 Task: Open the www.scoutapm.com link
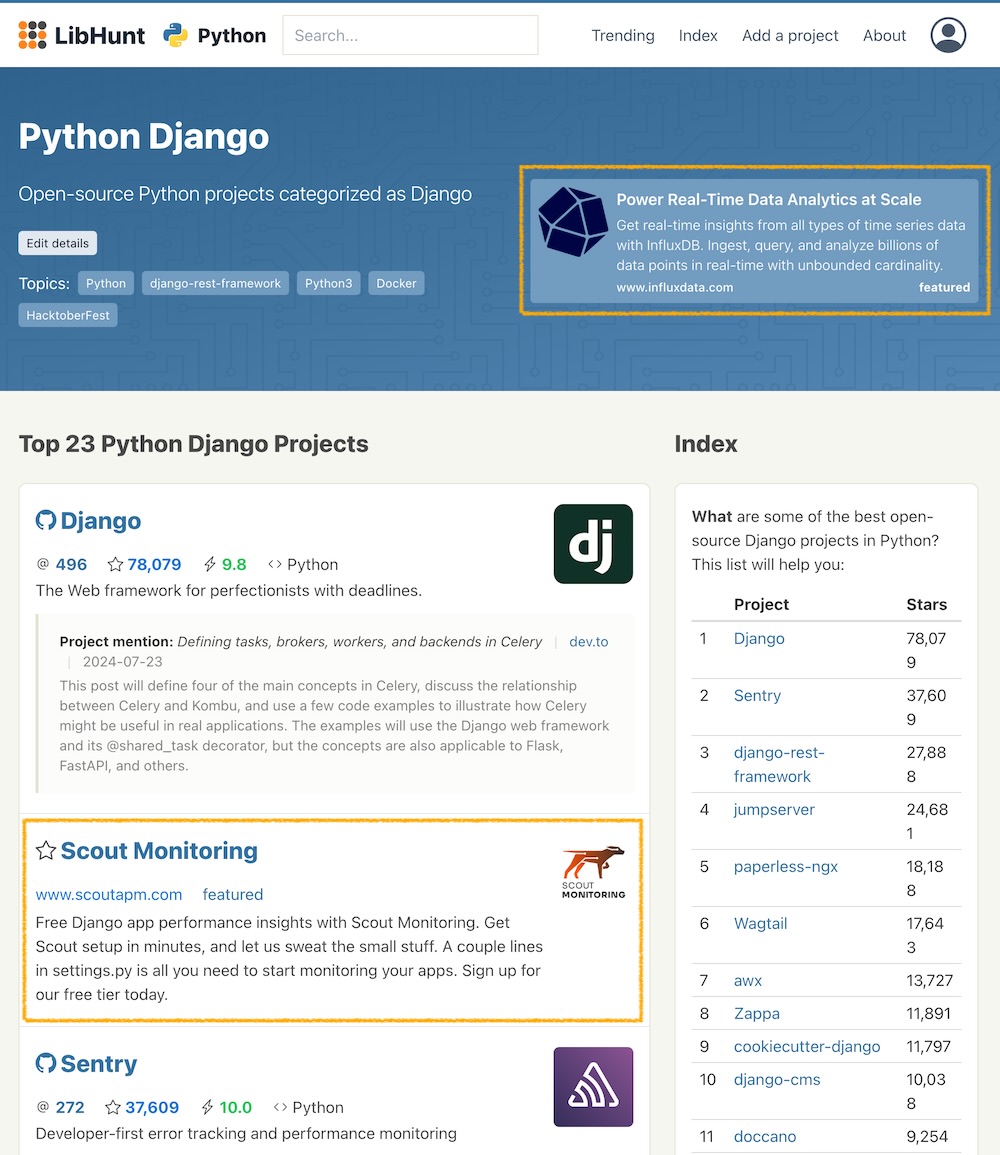coord(109,895)
